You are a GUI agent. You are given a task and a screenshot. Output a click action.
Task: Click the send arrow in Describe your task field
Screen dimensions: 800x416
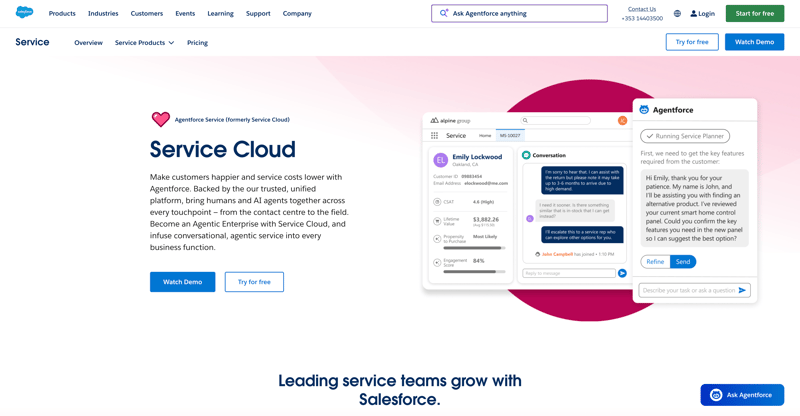[x=742, y=290]
